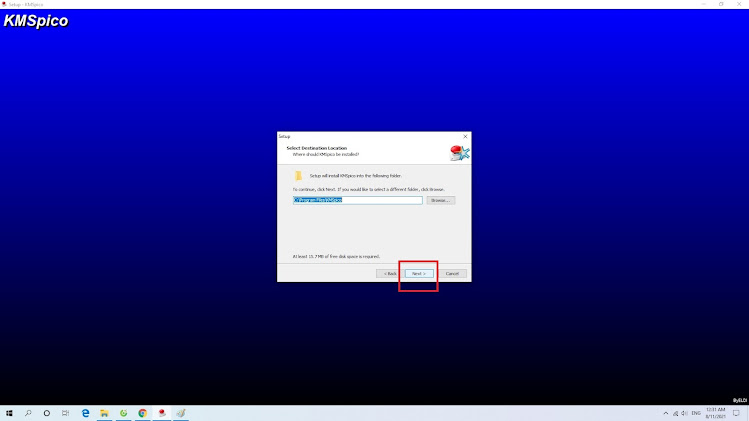Click the free disk space requirement text
The image size is (749, 421).
pyautogui.click(x=336, y=257)
